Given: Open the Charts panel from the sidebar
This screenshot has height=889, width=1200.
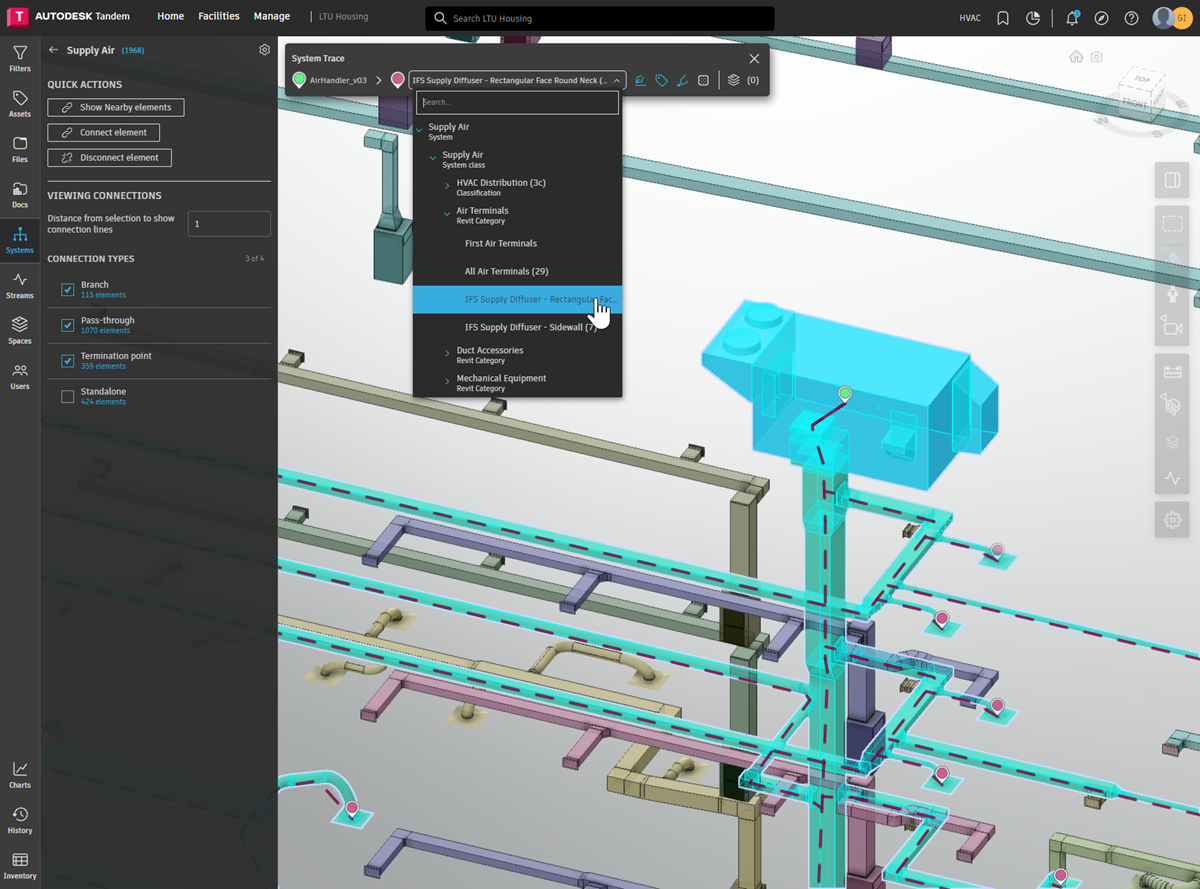Looking at the screenshot, I should (19, 774).
